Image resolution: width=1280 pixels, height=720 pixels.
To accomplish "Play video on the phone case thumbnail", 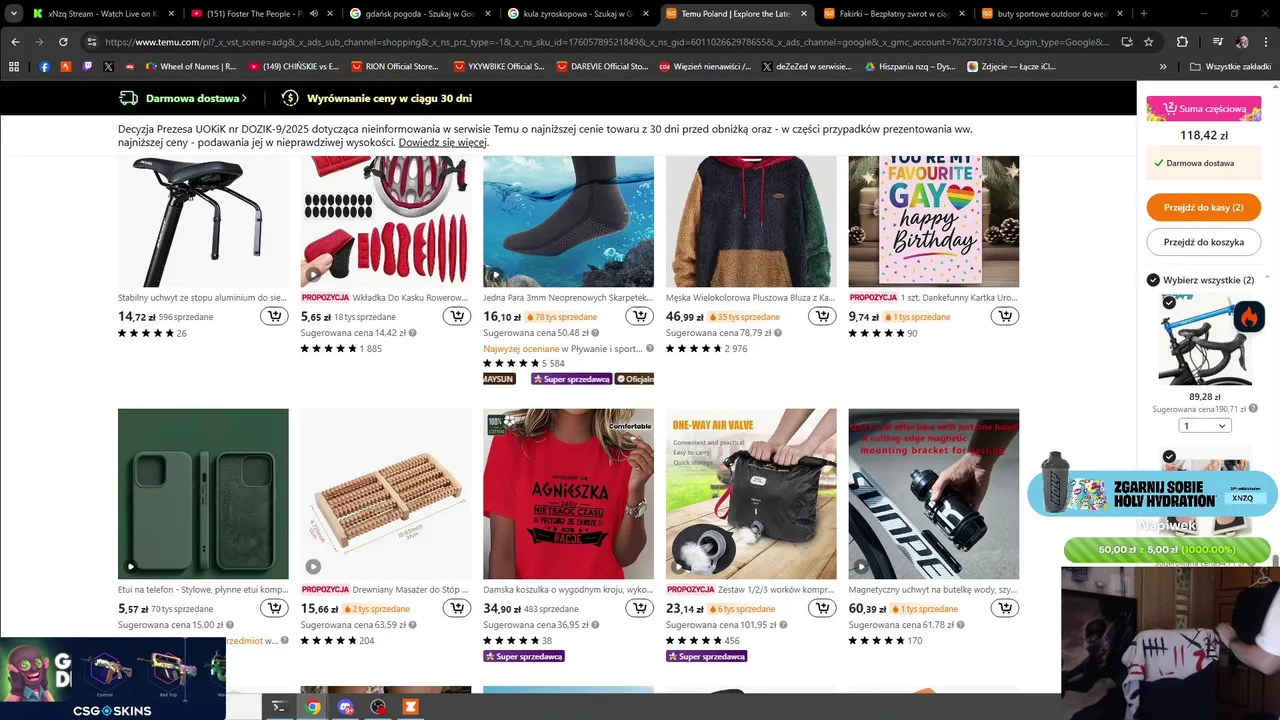I will pos(131,566).
